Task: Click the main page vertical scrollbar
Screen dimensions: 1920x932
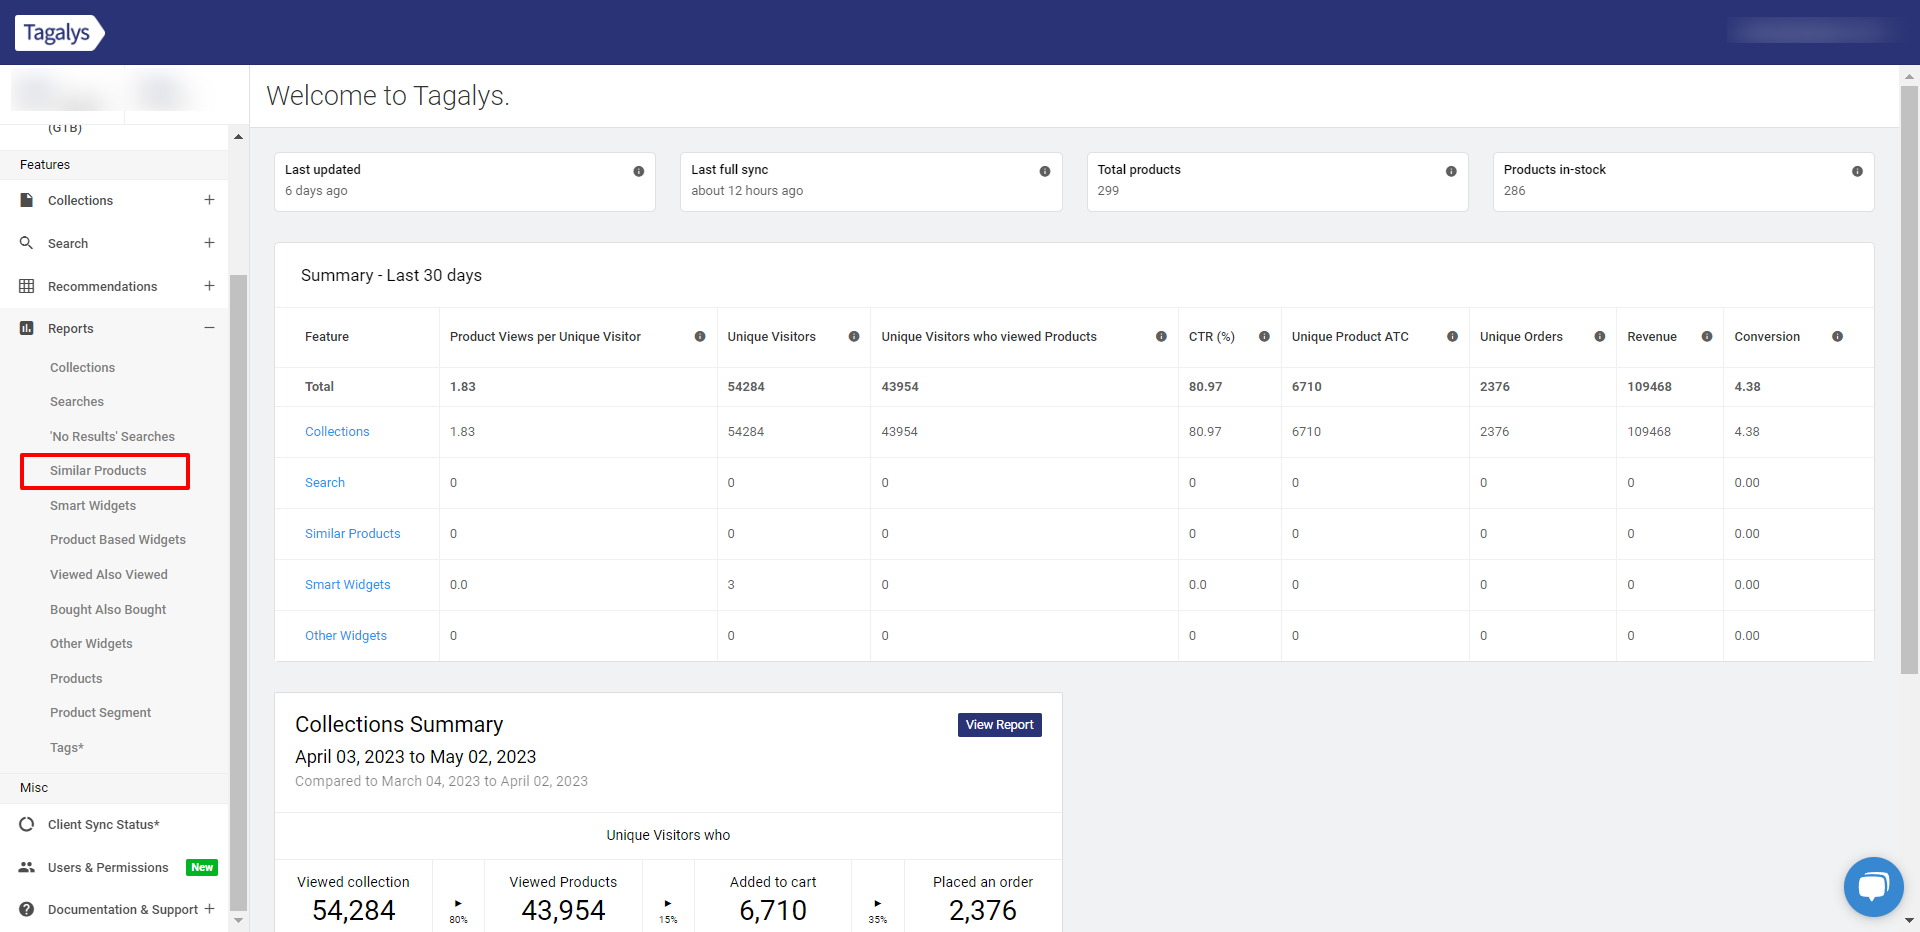Action: click(1909, 380)
